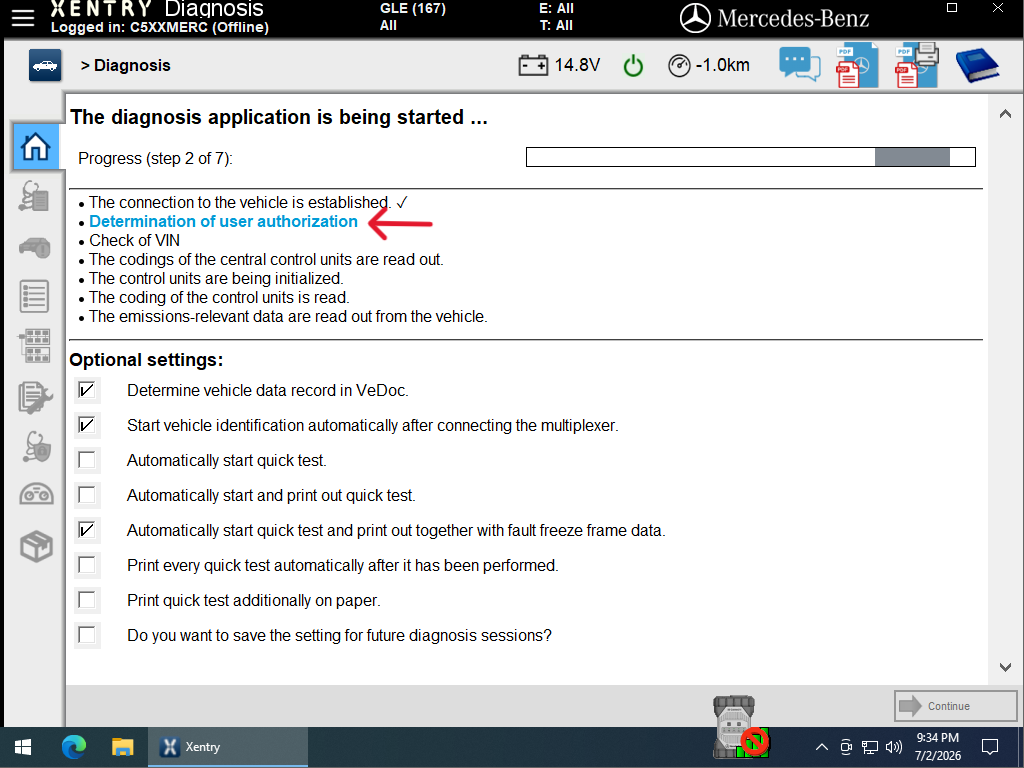Show hidden tray icons chevron
The image size is (1024, 768).
[x=822, y=746]
